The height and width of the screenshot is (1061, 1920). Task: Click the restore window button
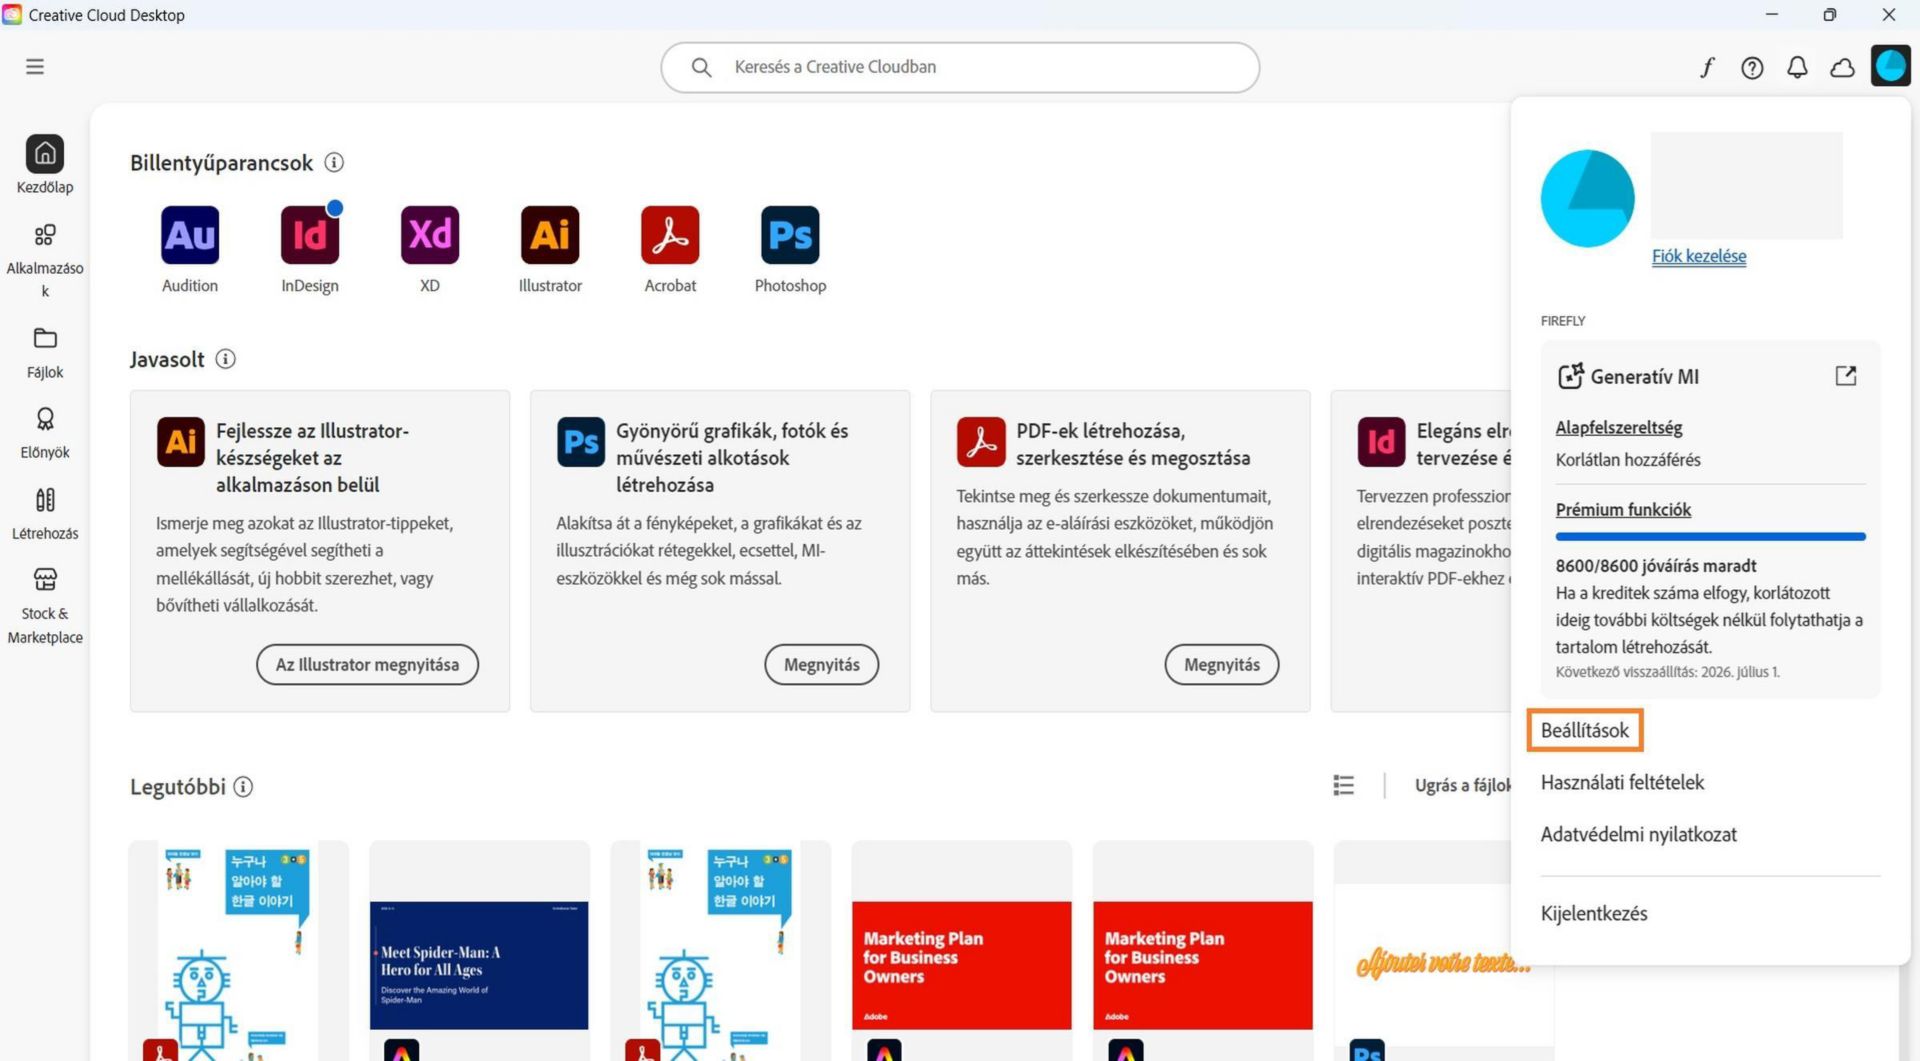(x=1829, y=14)
